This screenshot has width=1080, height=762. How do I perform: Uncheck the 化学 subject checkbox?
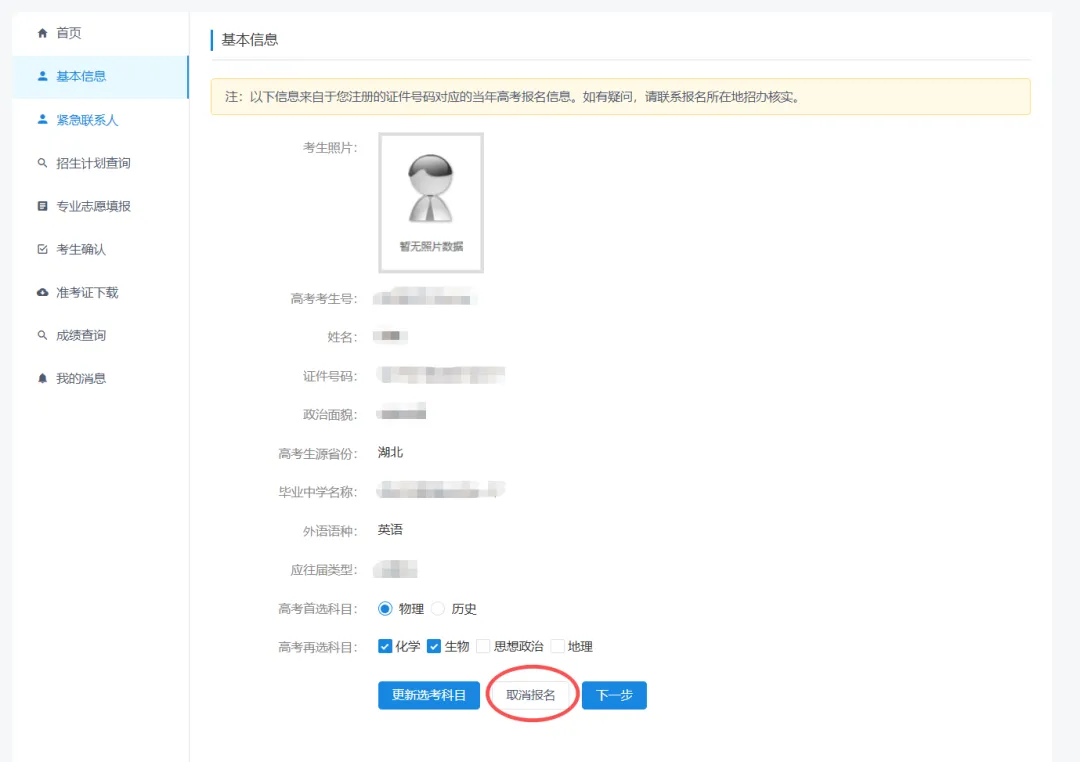(x=384, y=646)
